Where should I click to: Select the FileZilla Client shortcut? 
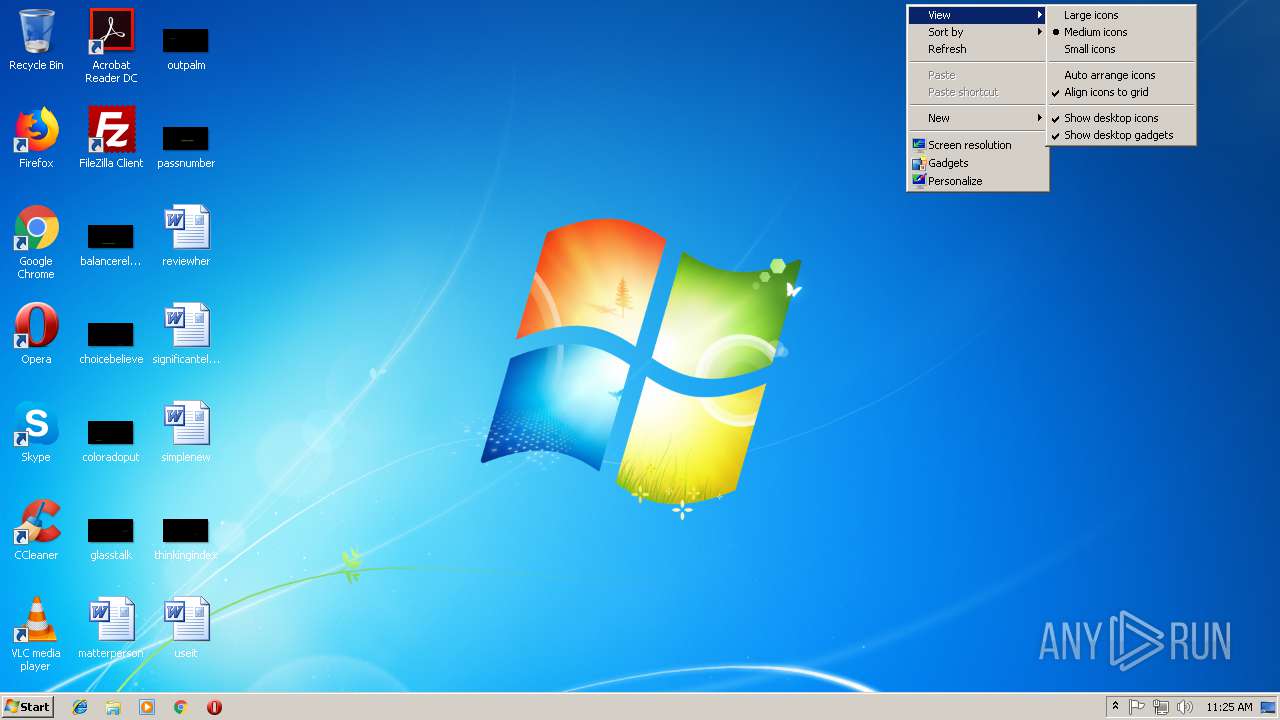[111, 138]
